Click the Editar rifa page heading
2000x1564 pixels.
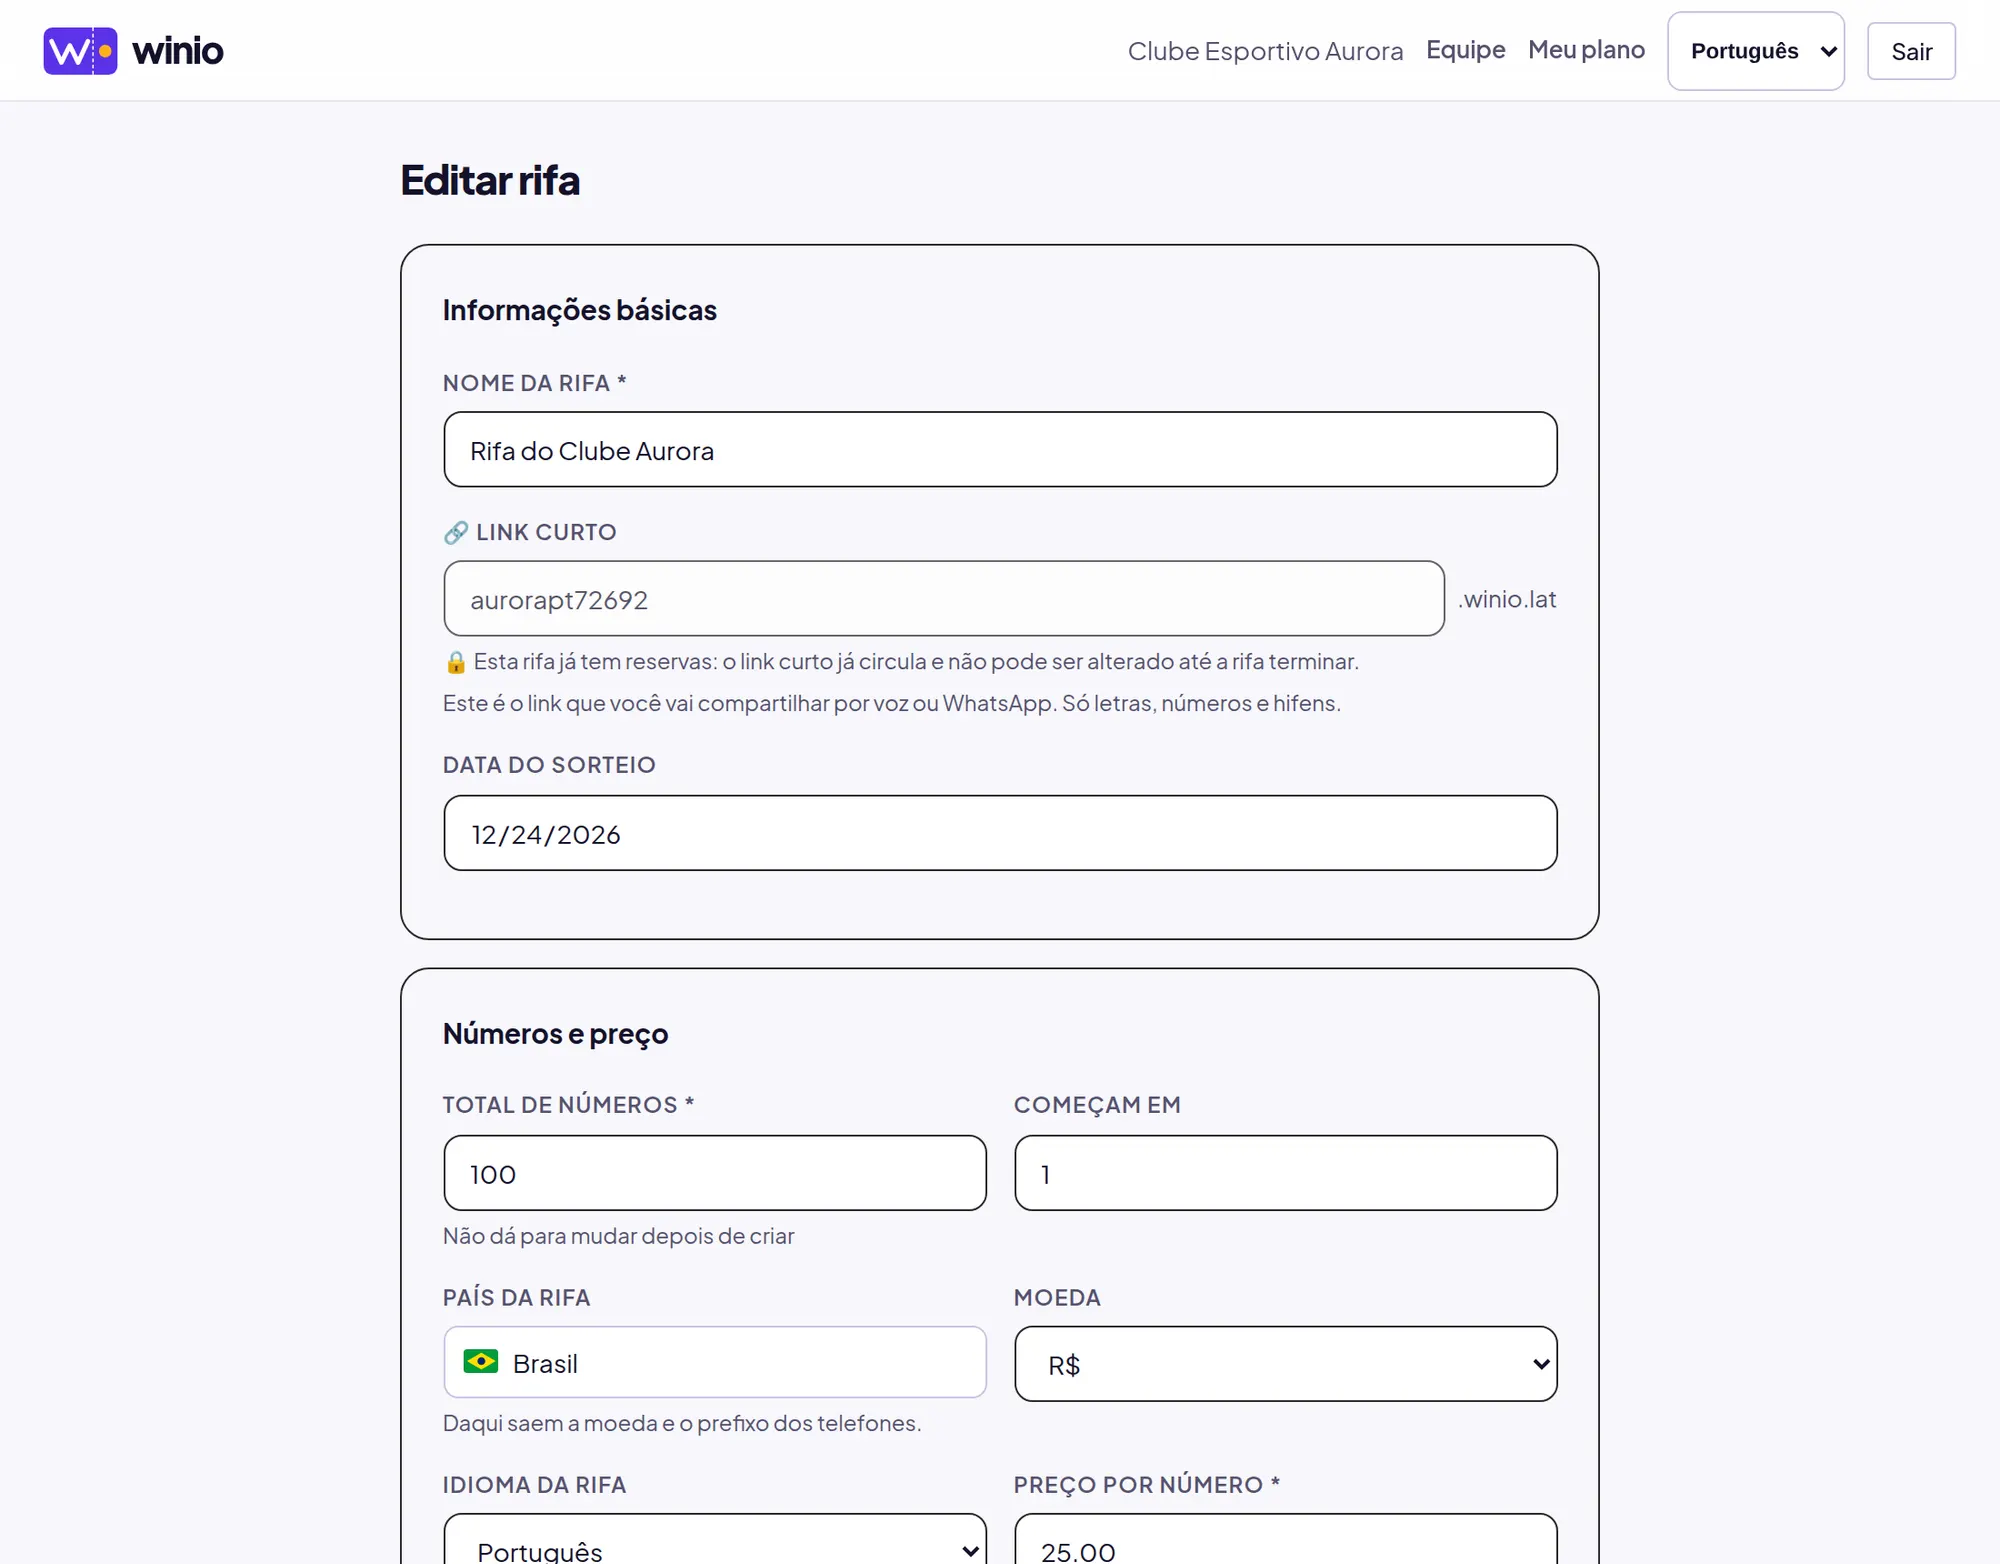click(490, 181)
